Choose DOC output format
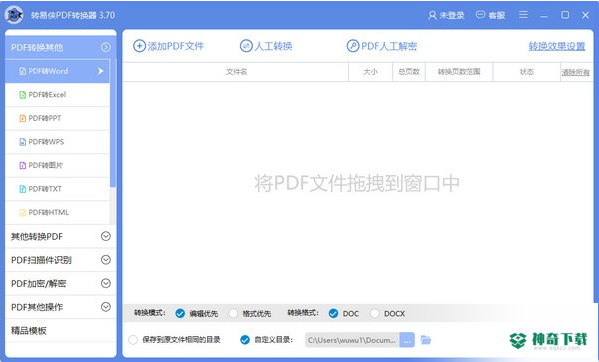Viewport: 599px width, 362px height. (333, 314)
